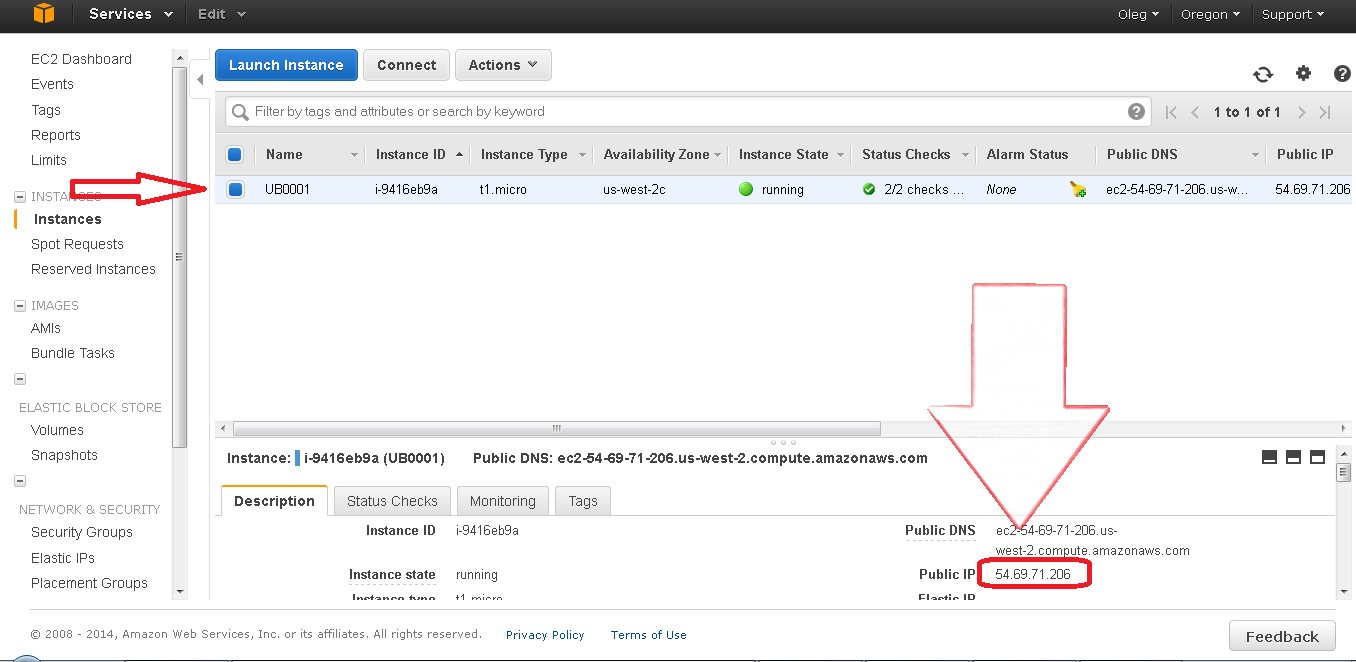The height and width of the screenshot is (662, 1356).
Task: Collapse the ELASTIC BLOCK STORE section
Action: point(20,379)
